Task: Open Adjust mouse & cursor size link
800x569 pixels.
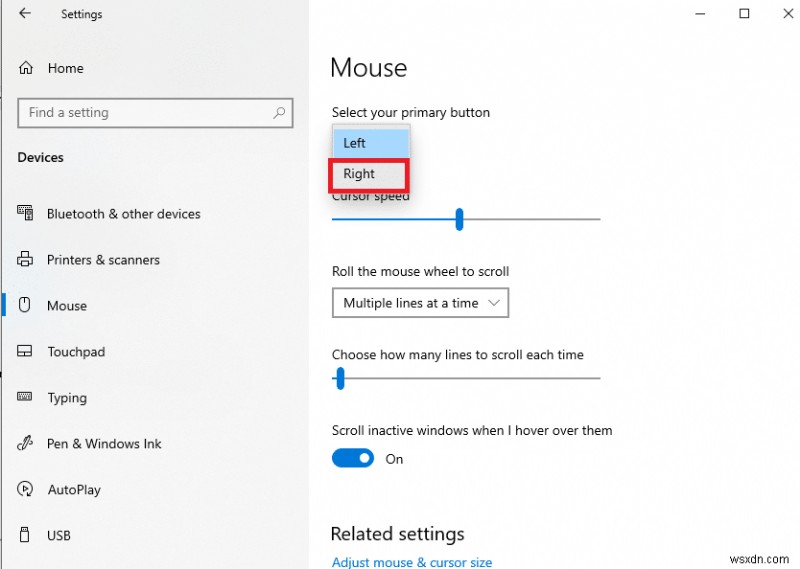Action: click(412, 562)
